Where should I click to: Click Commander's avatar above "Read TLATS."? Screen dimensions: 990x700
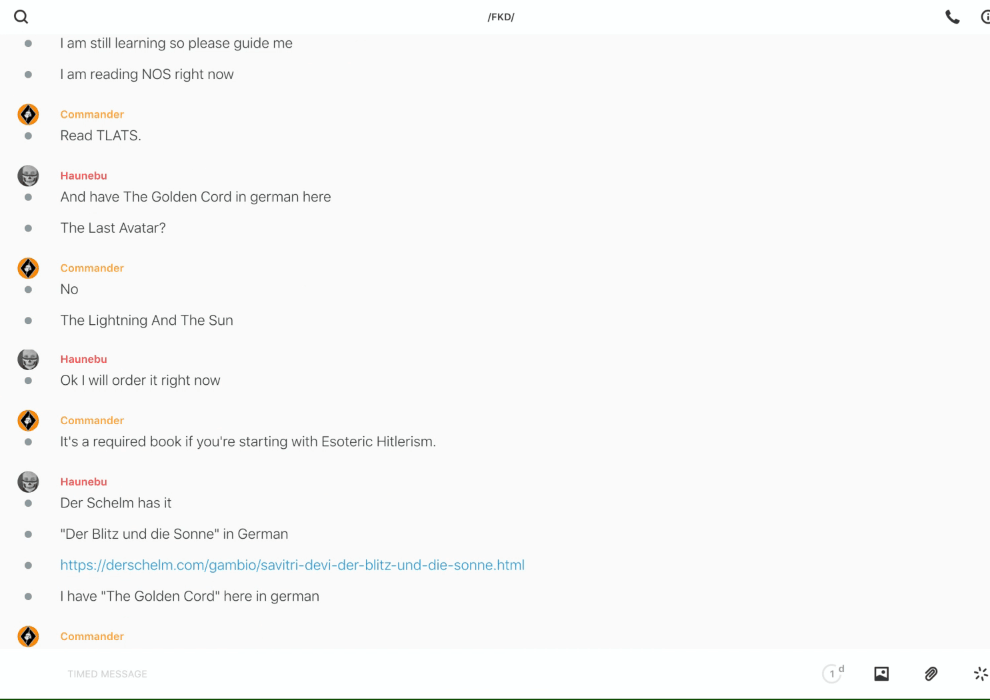click(28, 114)
